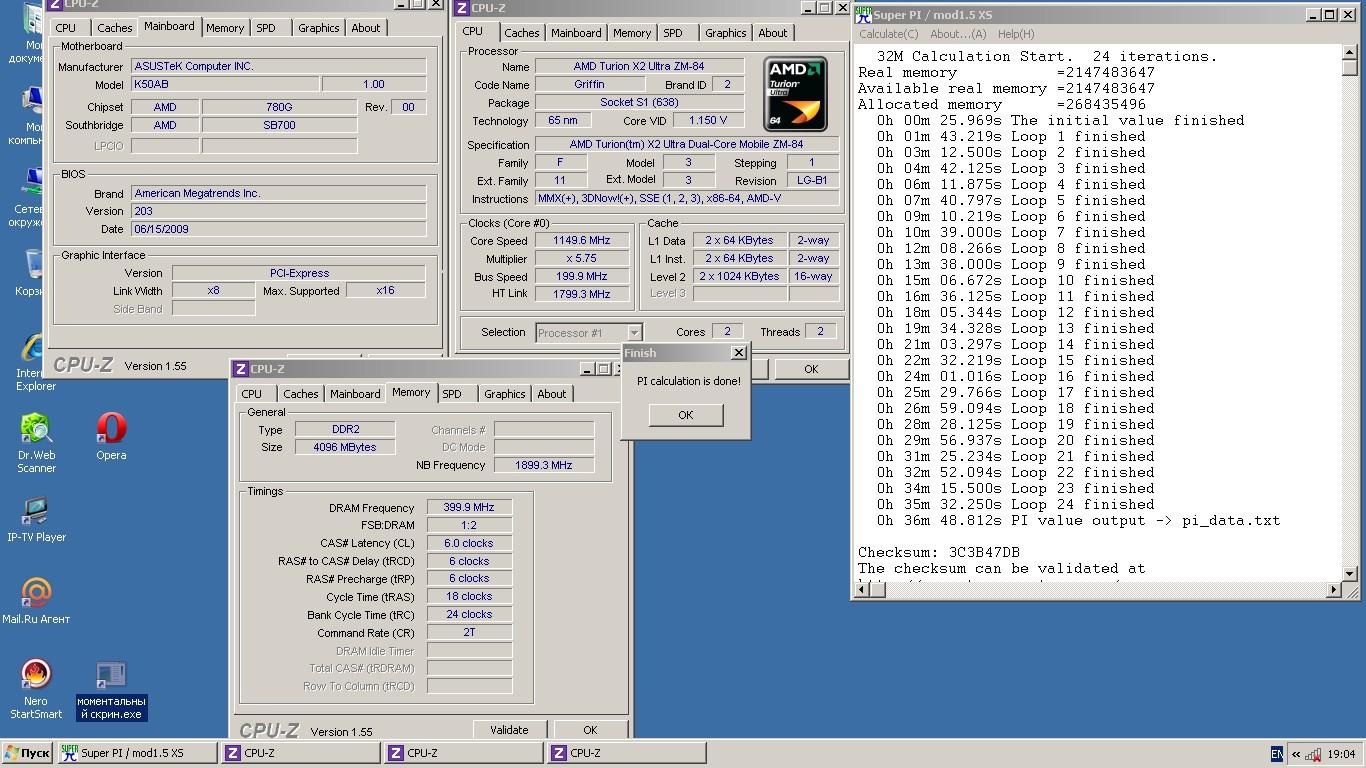The image size is (1366, 768).
Task: Select CPU tab in Memory window
Action: [x=252, y=394]
